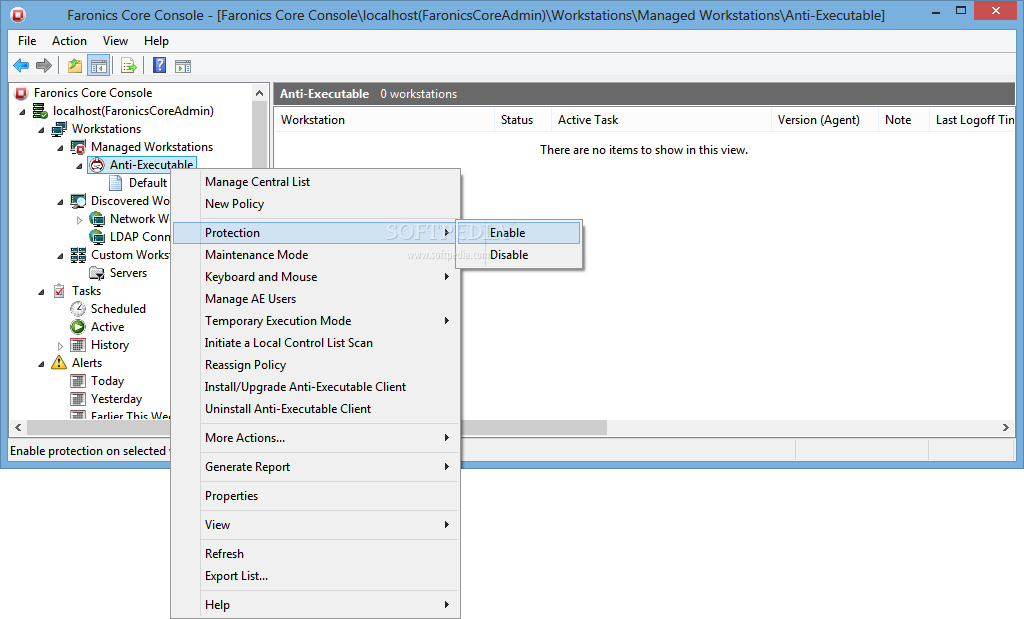Viewport: 1024px width, 619px height.
Task: Click the Tasks checklist icon
Action: (x=59, y=291)
